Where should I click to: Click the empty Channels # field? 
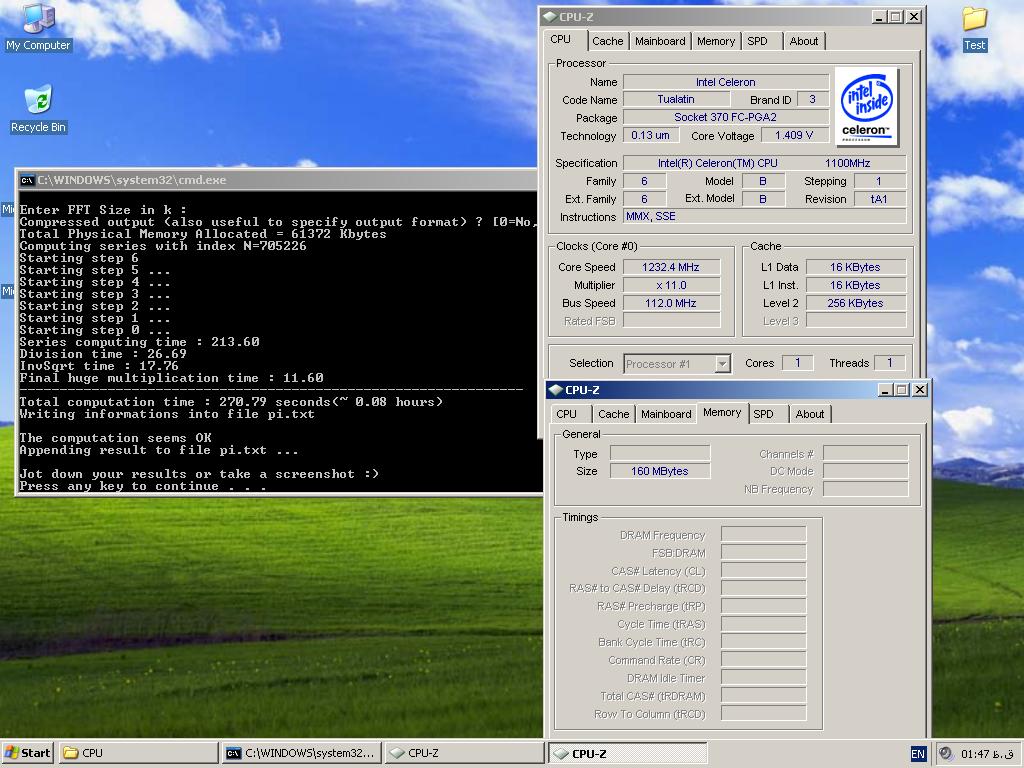865,453
